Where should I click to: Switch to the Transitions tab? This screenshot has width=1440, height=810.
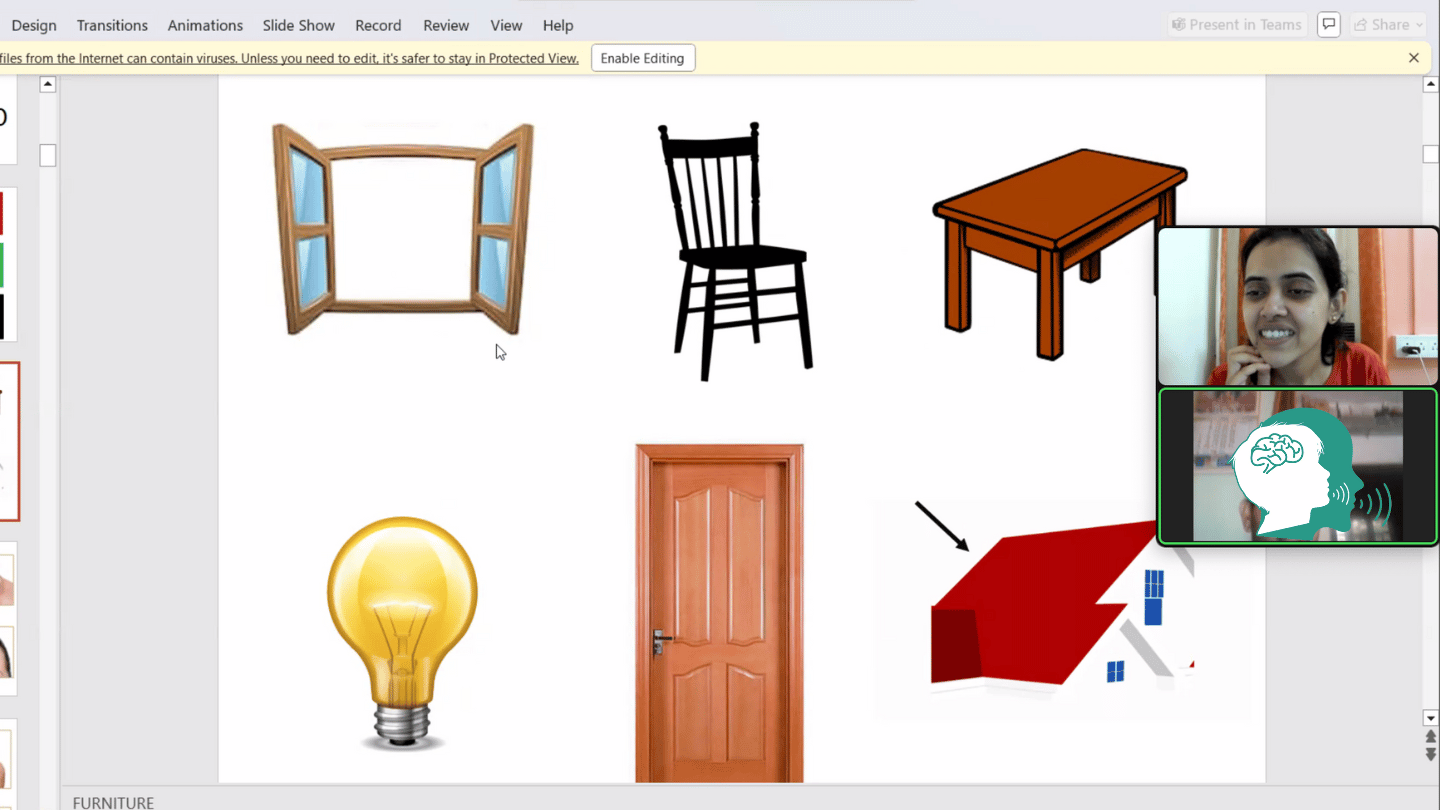[x=112, y=25]
